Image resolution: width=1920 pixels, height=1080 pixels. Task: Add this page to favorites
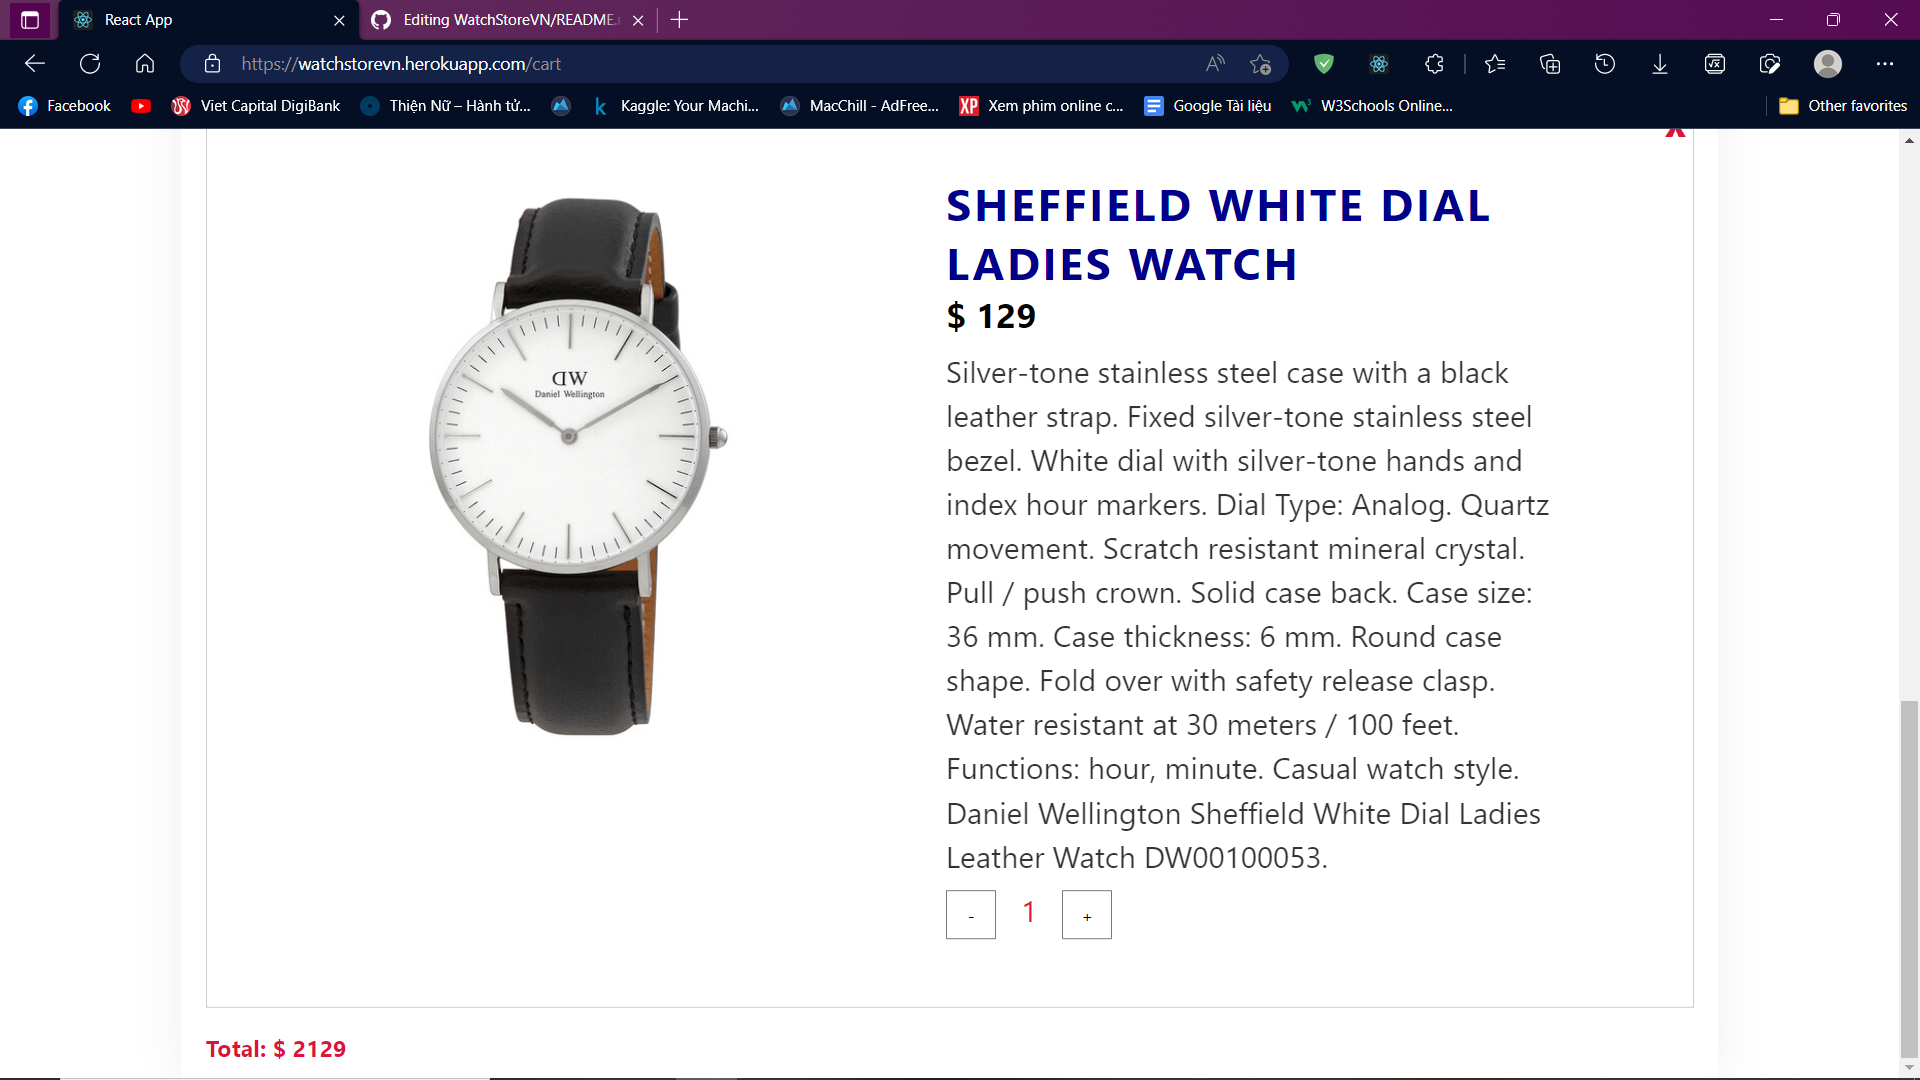(1260, 64)
